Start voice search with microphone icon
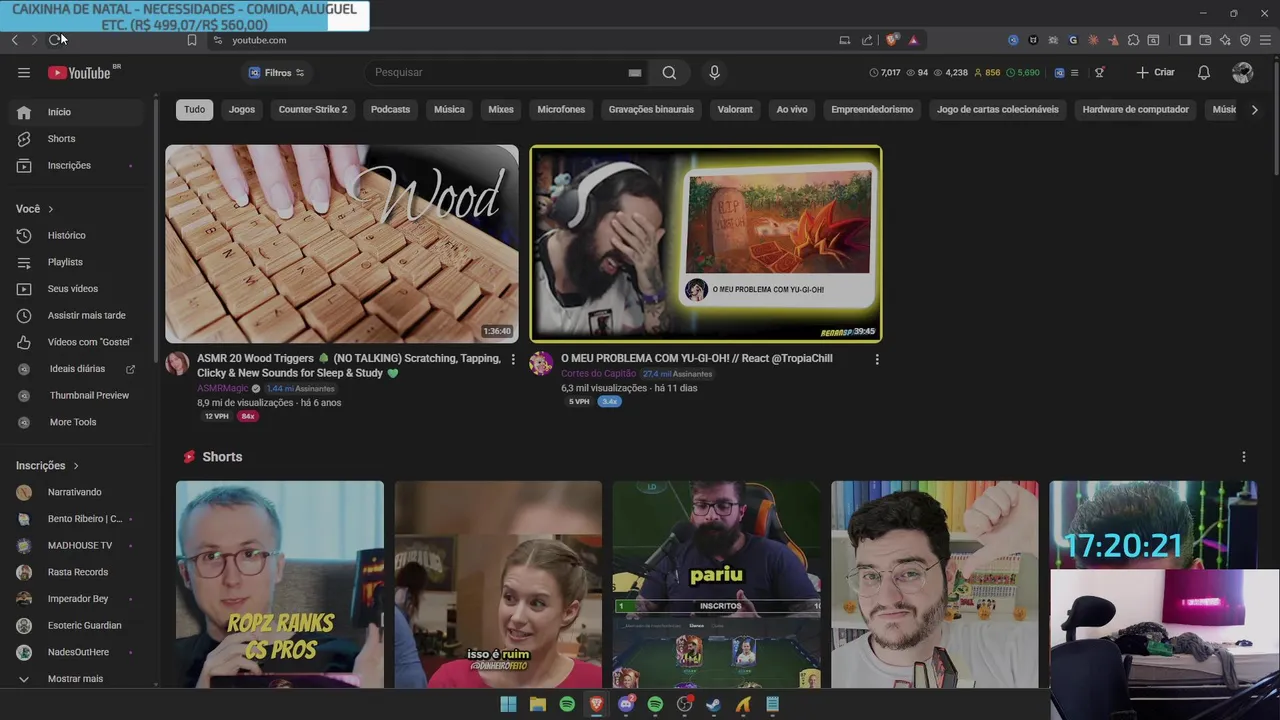Image resolution: width=1280 pixels, height=720 pixels. pos(714,72)
